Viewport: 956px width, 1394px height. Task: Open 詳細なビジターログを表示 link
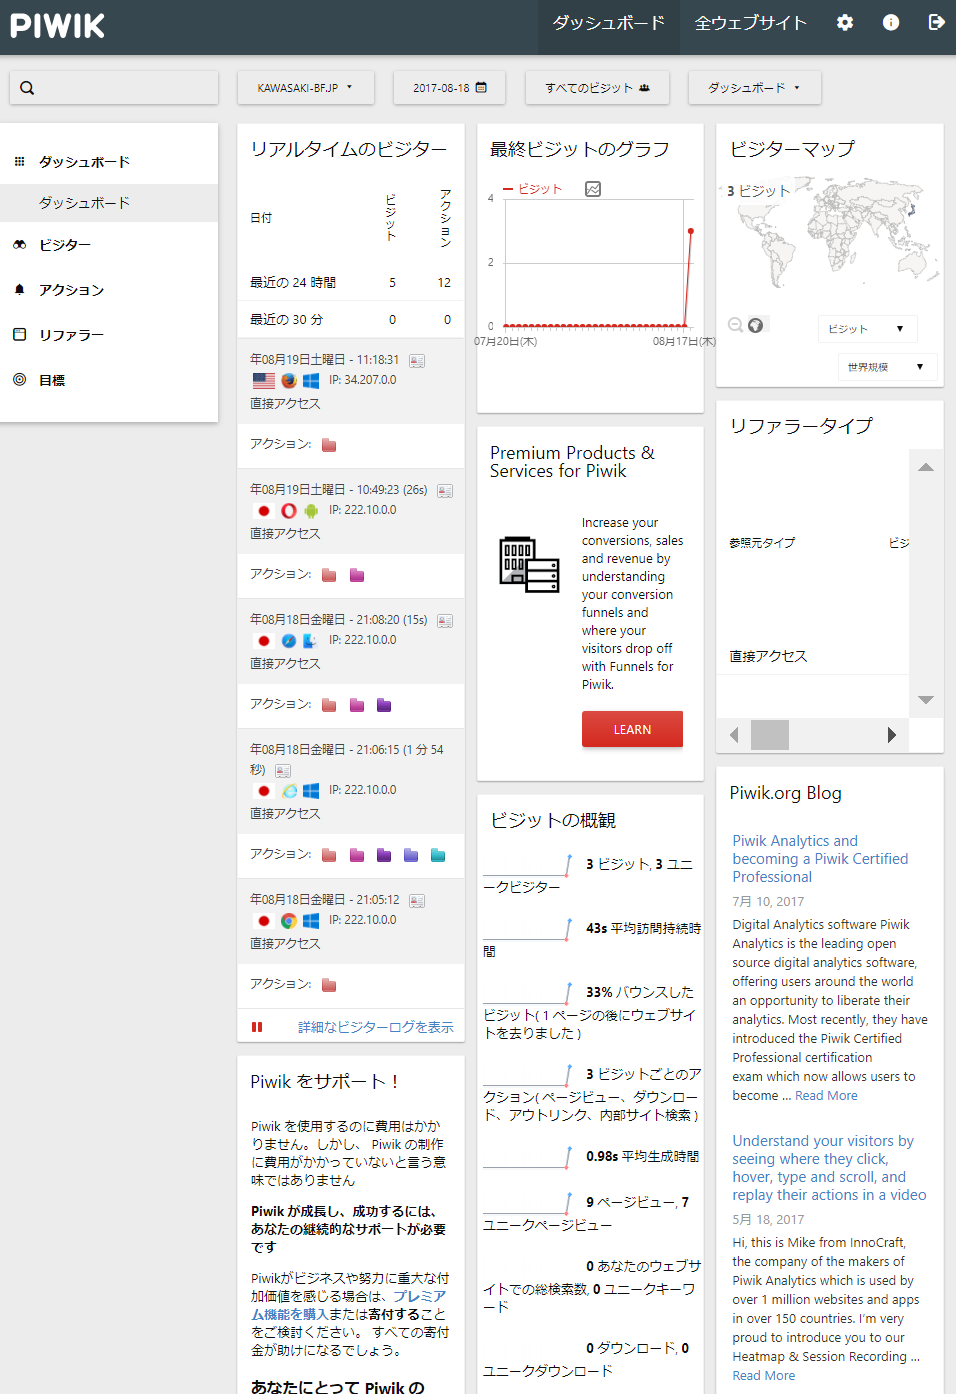[x=376, y=1027]
